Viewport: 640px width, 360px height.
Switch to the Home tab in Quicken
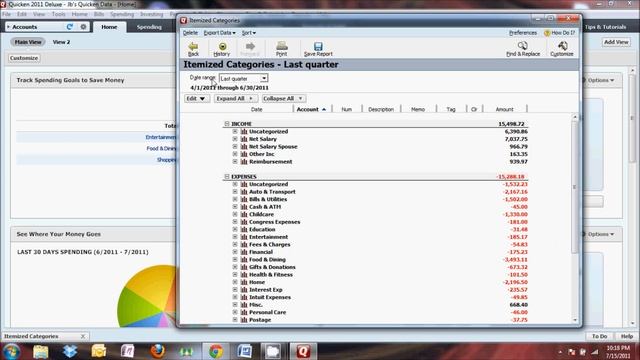109,27
